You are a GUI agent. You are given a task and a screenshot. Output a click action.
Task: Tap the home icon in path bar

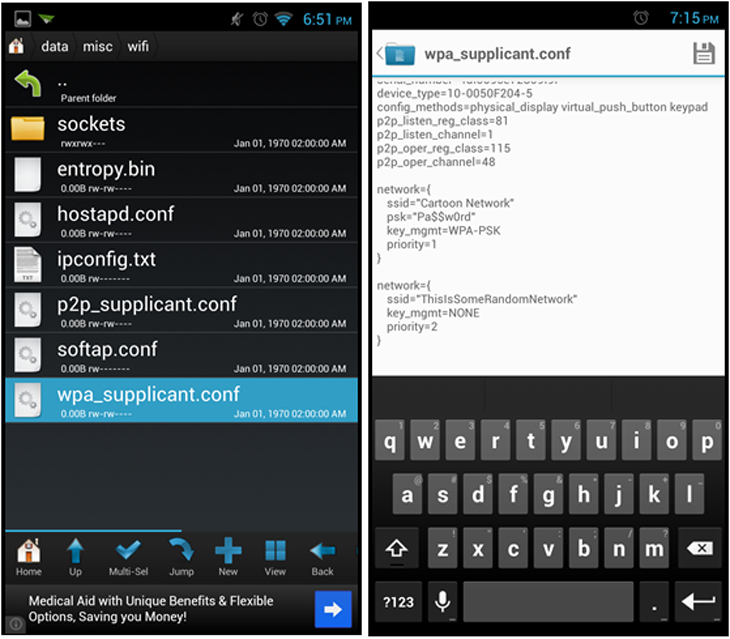tap(16, 46)
